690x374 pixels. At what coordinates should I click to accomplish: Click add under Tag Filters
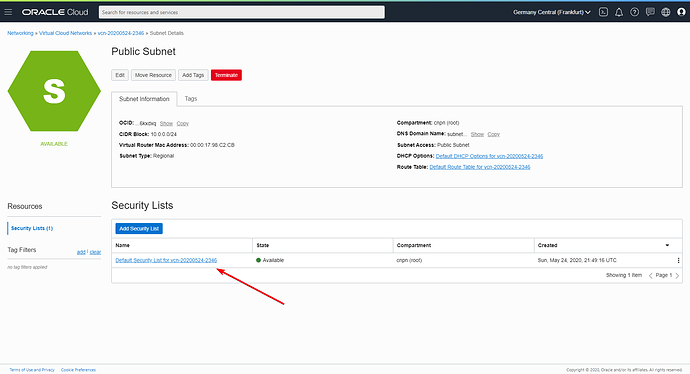pos(81,252)
